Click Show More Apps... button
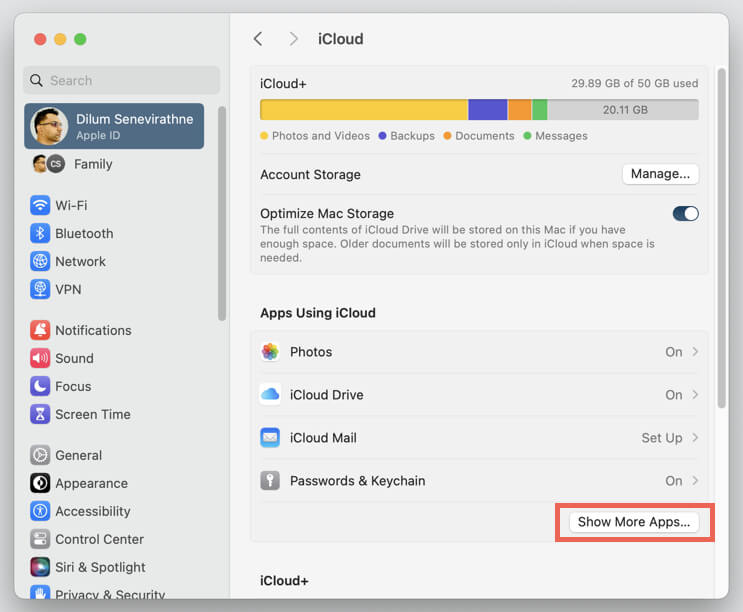 click(634, 522)
